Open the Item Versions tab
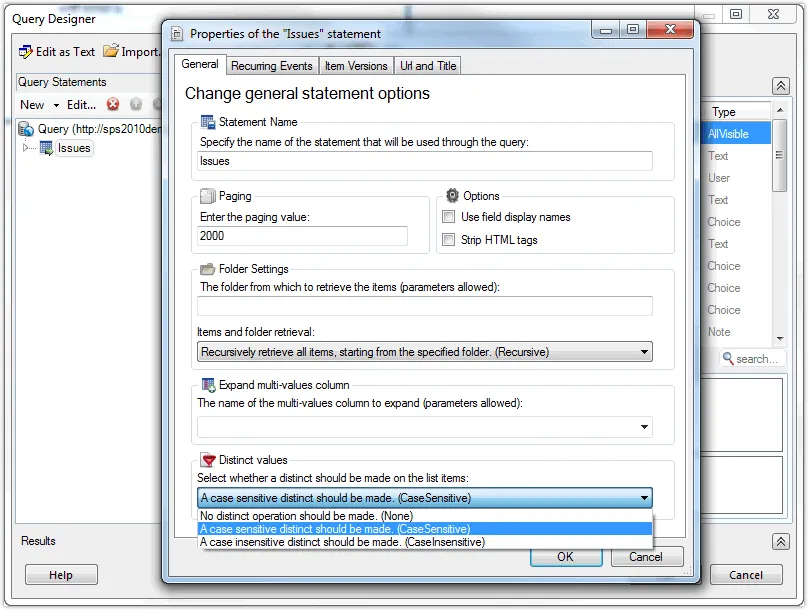808x610 pixels. coord(355,66)
